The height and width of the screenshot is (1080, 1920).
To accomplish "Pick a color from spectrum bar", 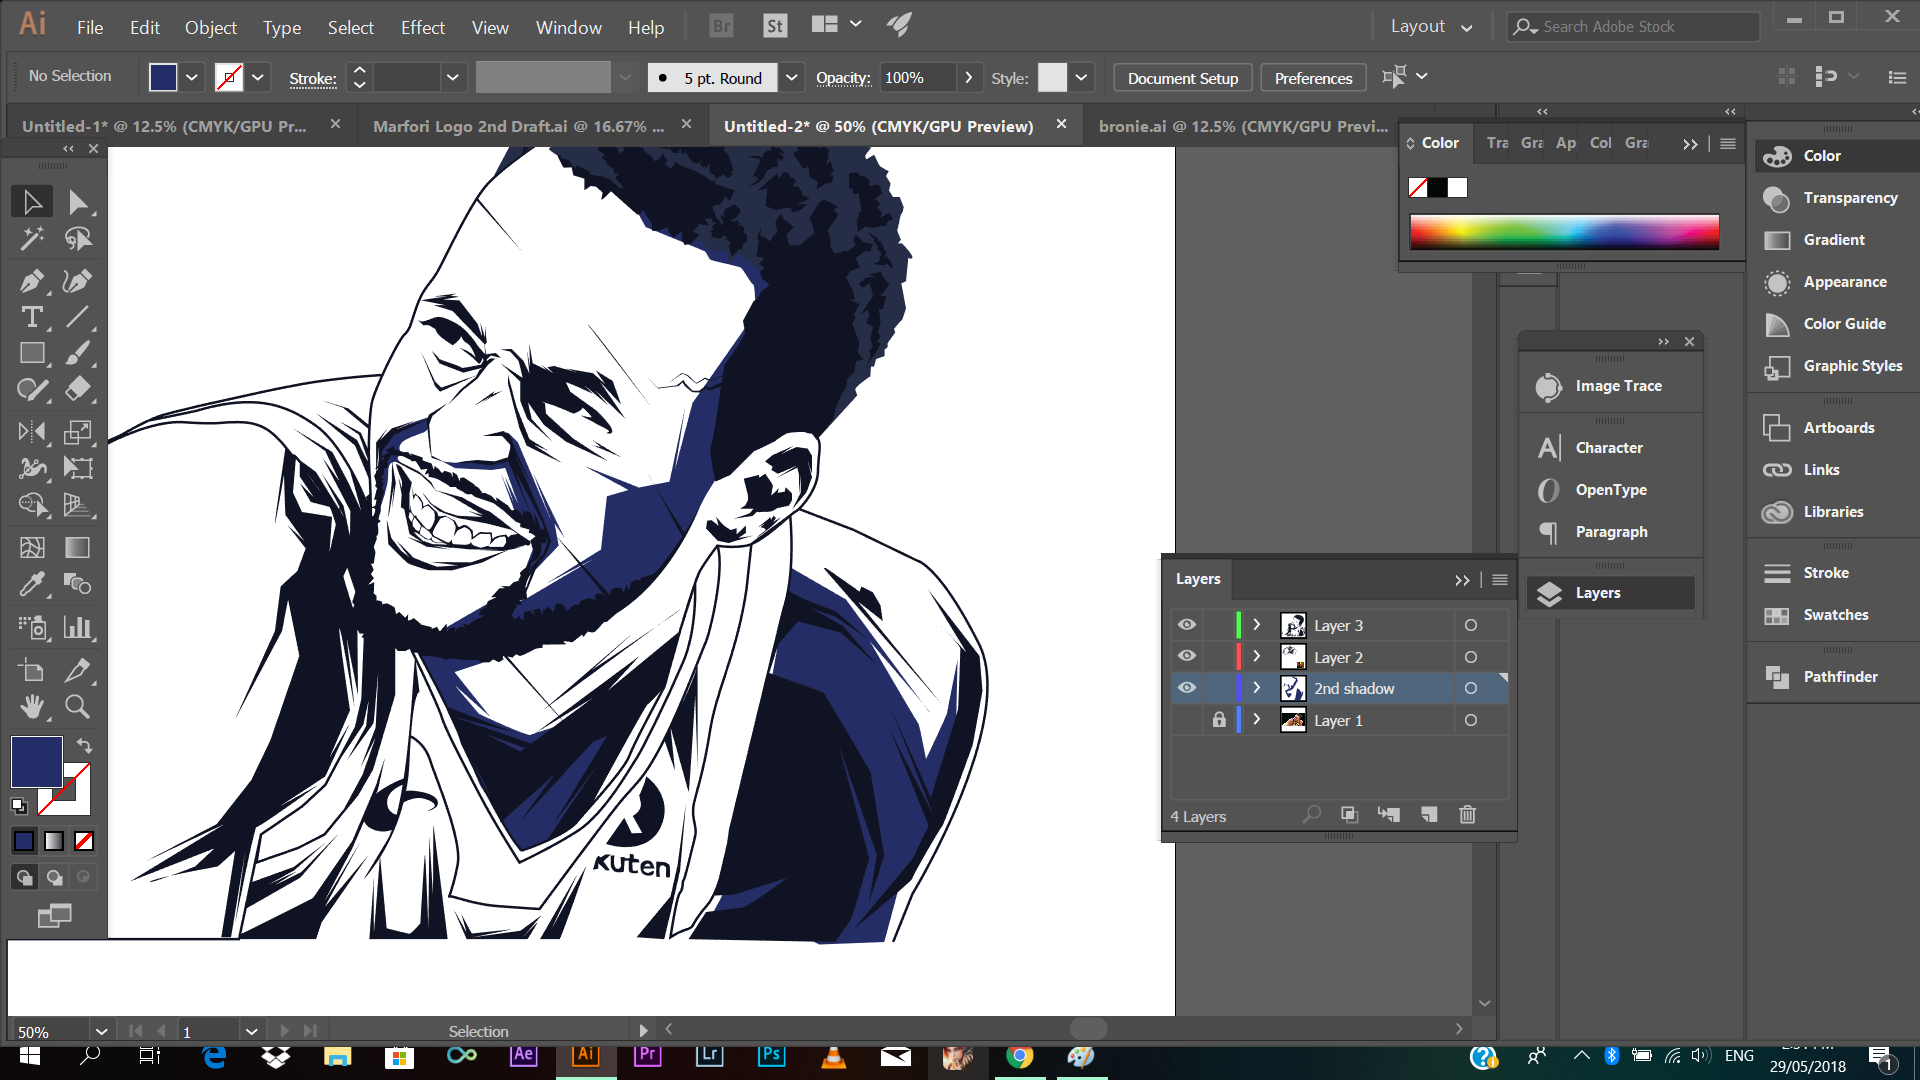I will coord(1564,231).
